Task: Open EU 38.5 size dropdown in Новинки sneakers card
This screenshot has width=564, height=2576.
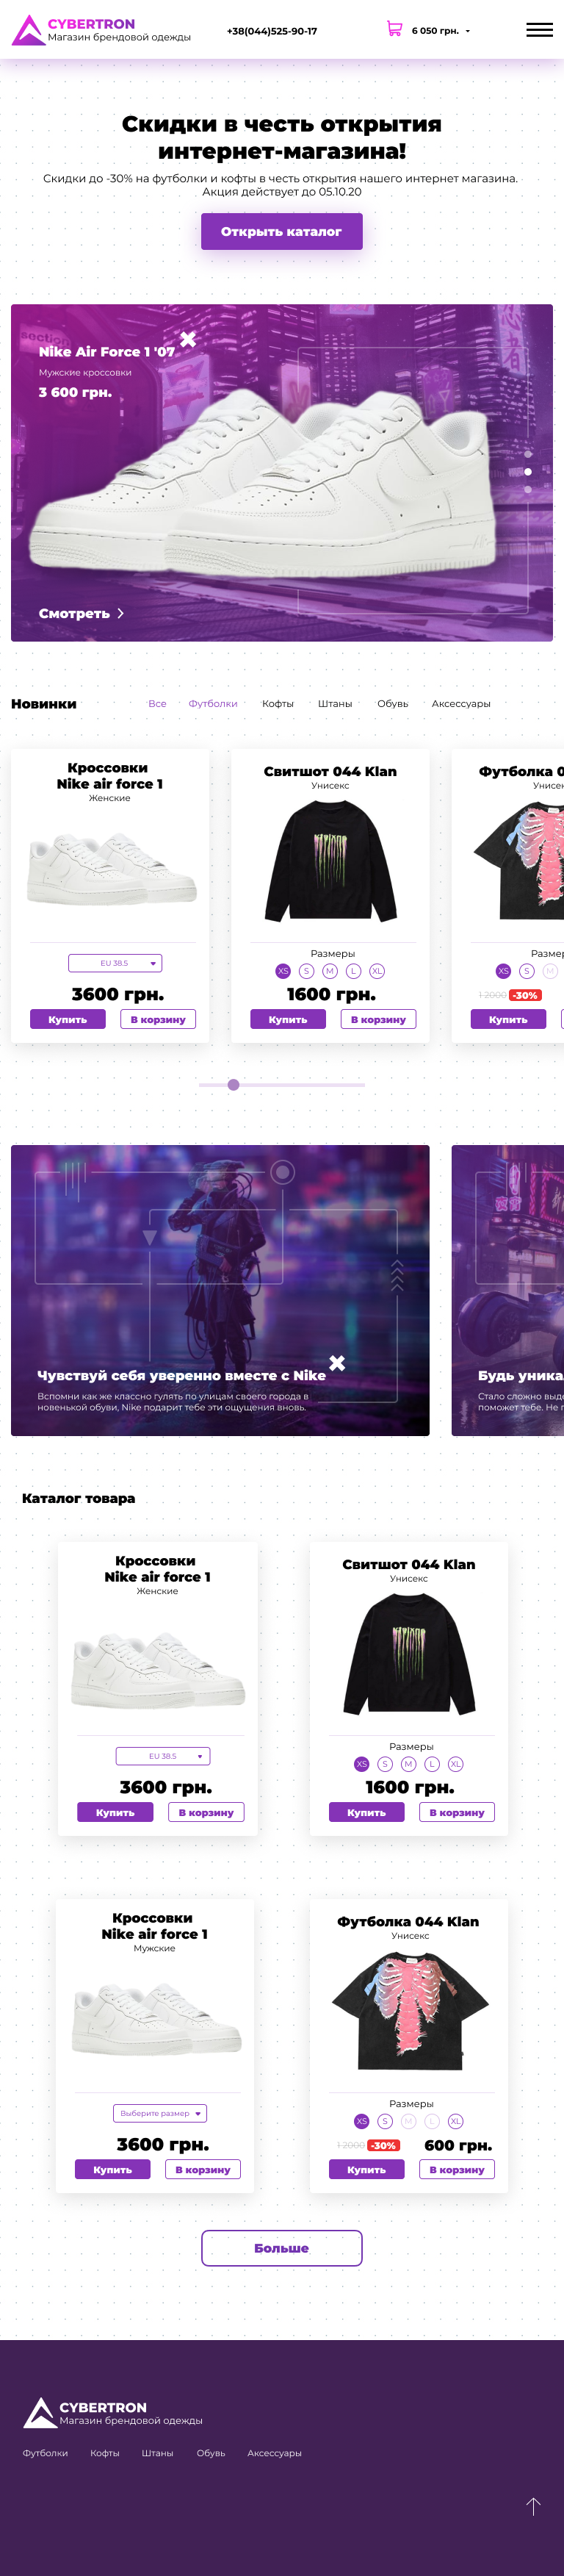Action: click(115, 963)
